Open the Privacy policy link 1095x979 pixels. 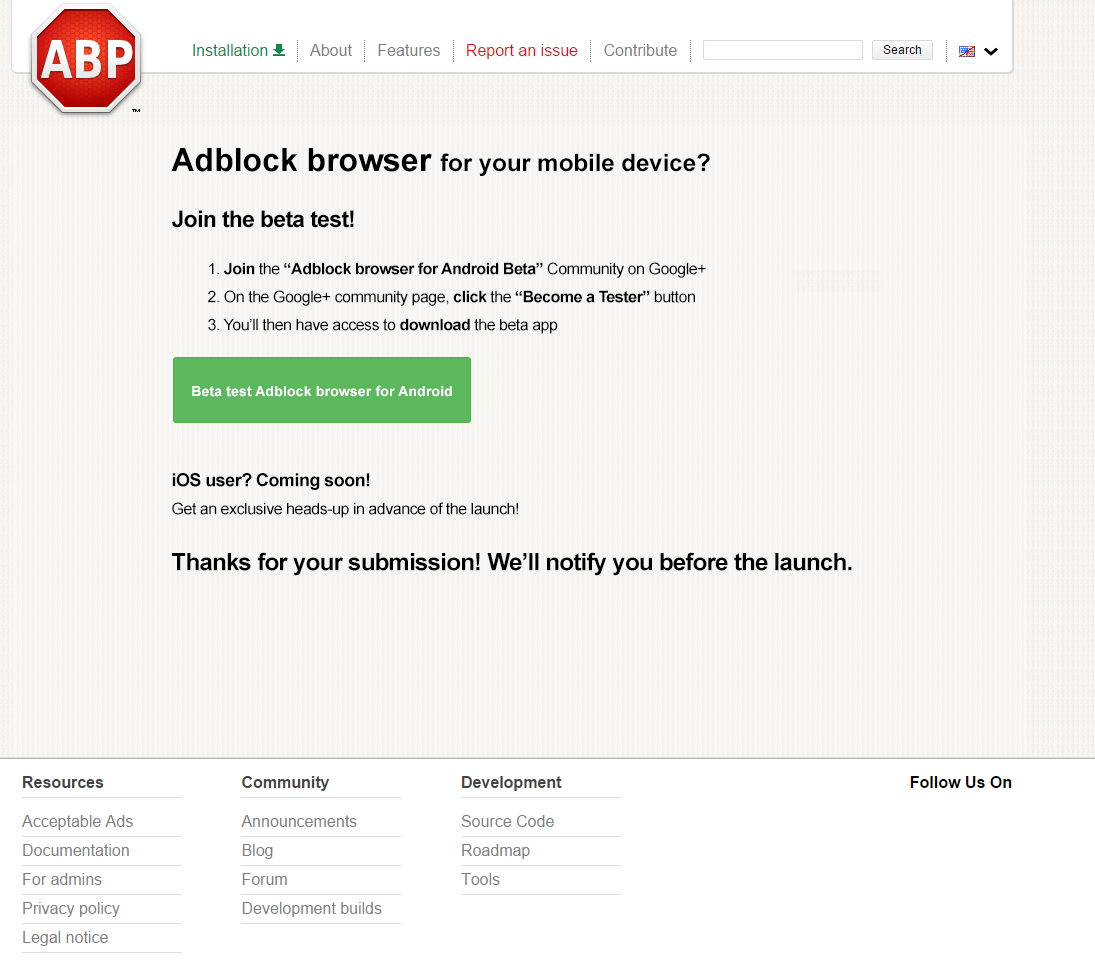click(71, 908)
